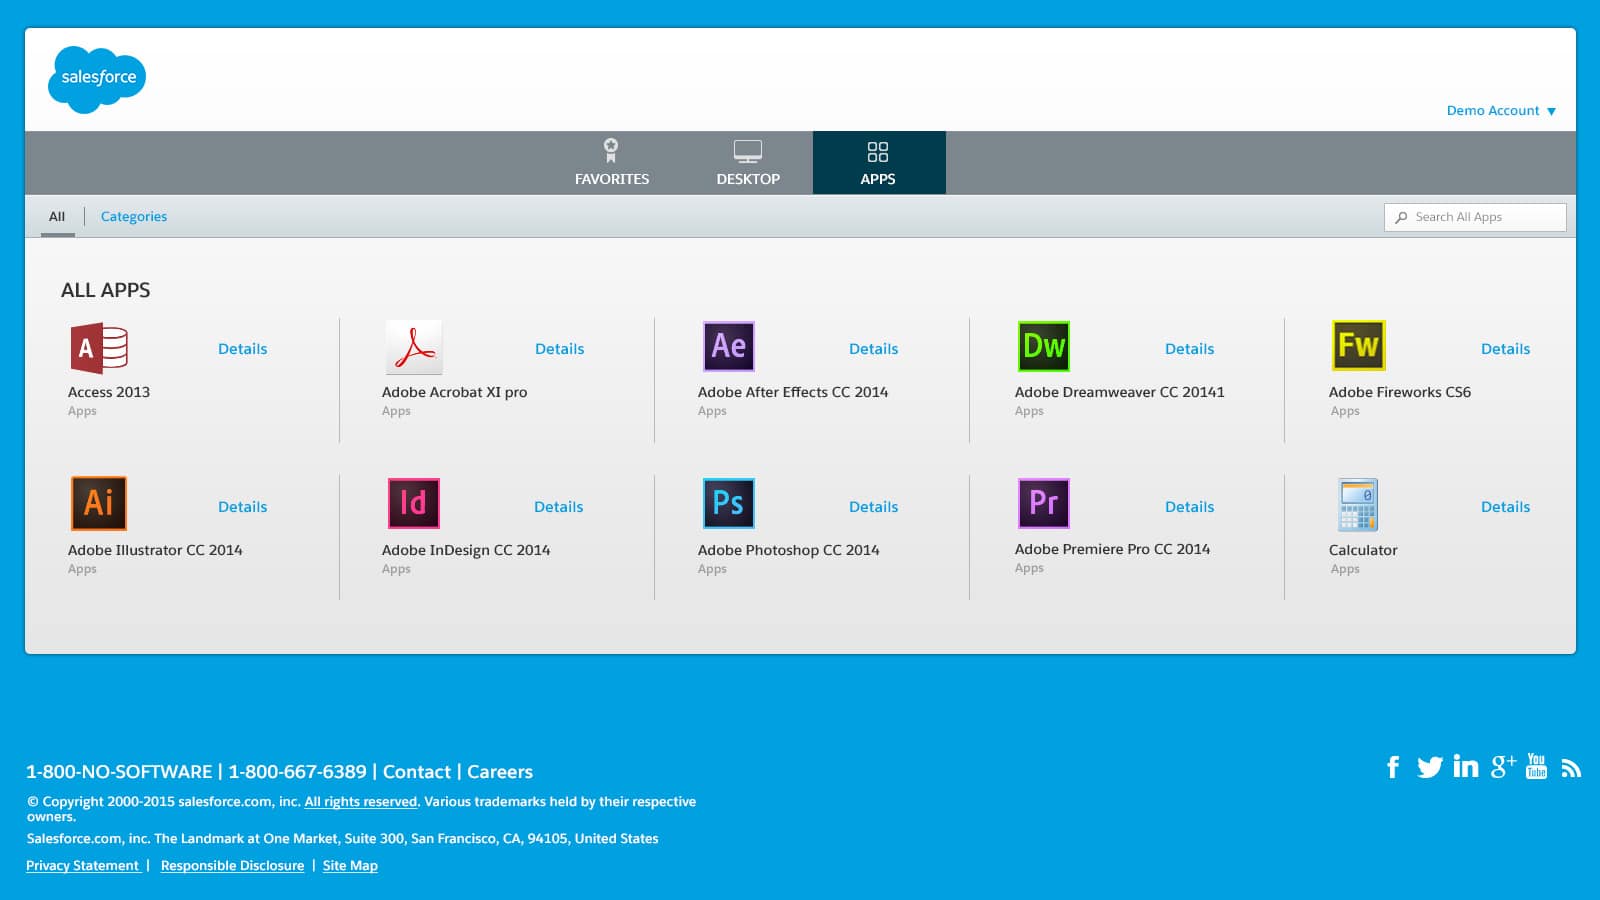Show the All apps filter

[x=57, y=216]
